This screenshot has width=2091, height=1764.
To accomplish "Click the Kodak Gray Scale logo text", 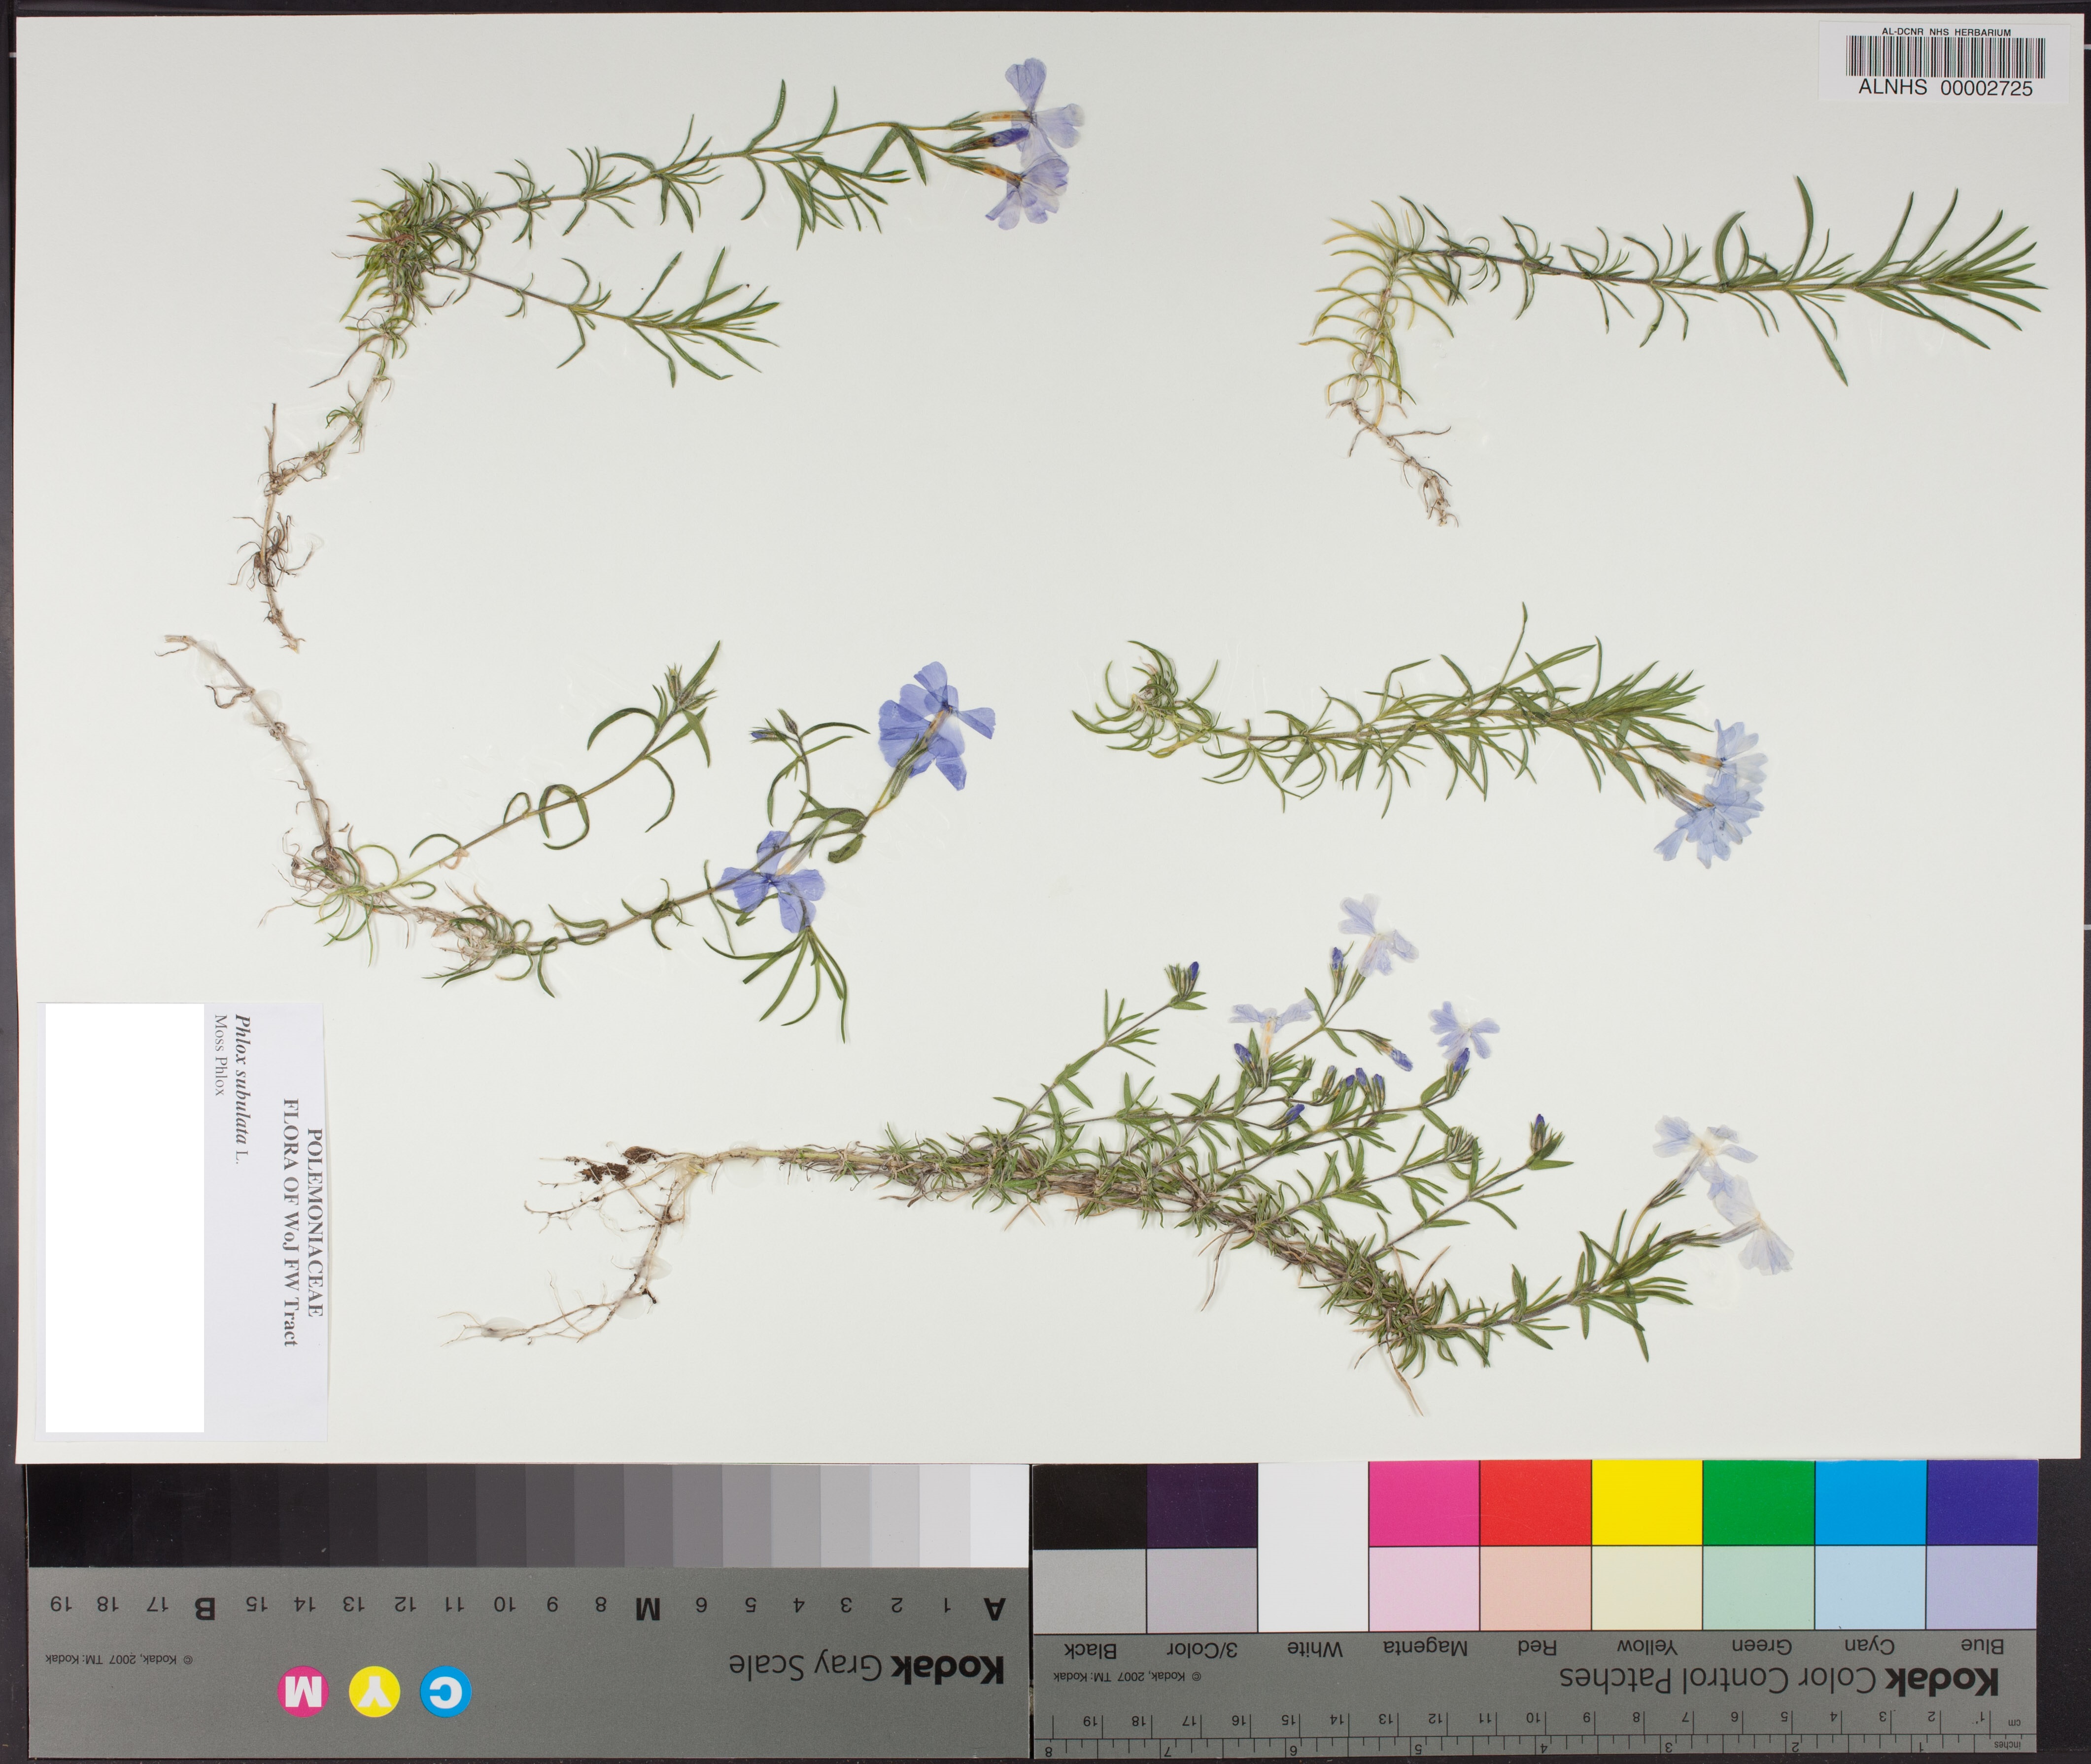I will (866, 1667).
